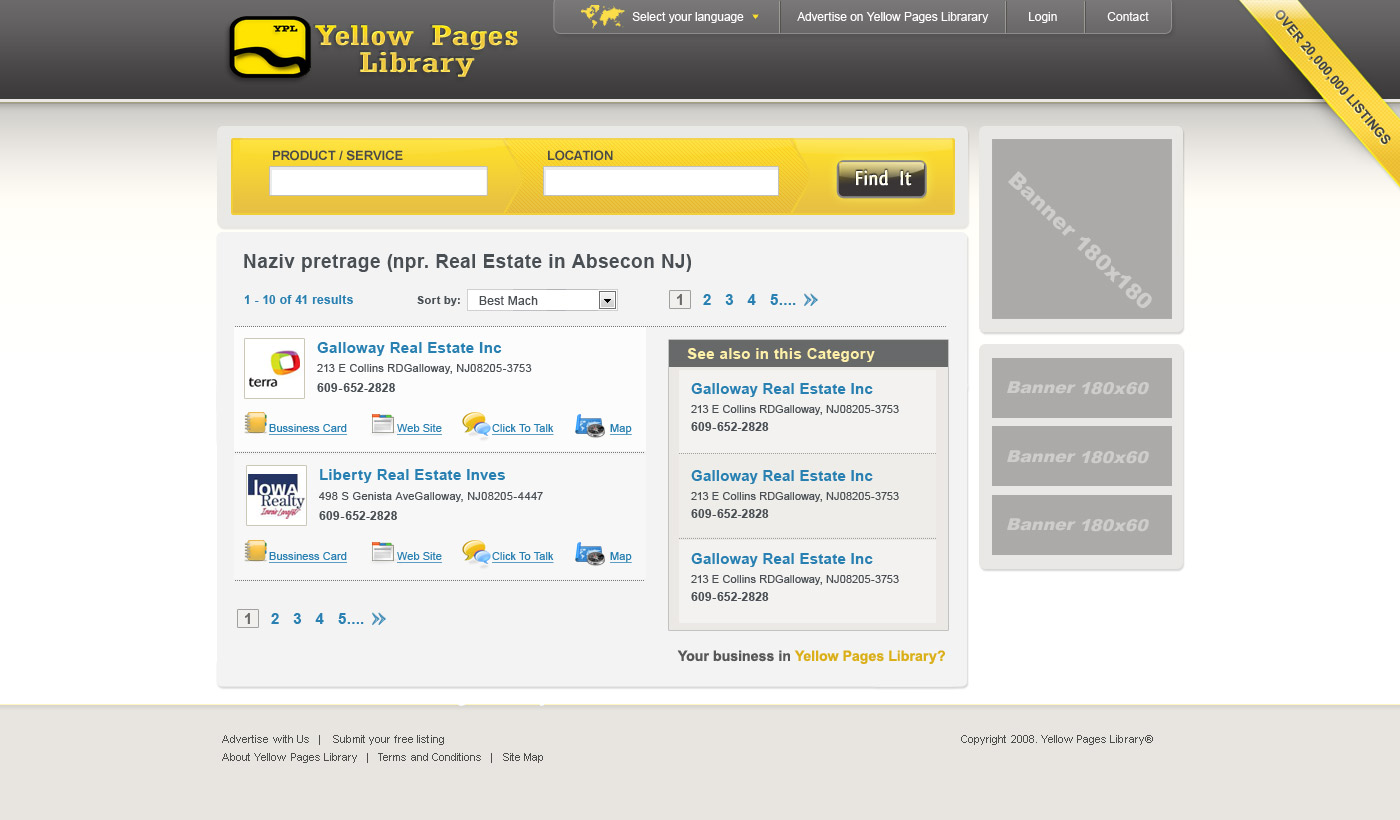Go to next pages with top double-arrow

810,300
